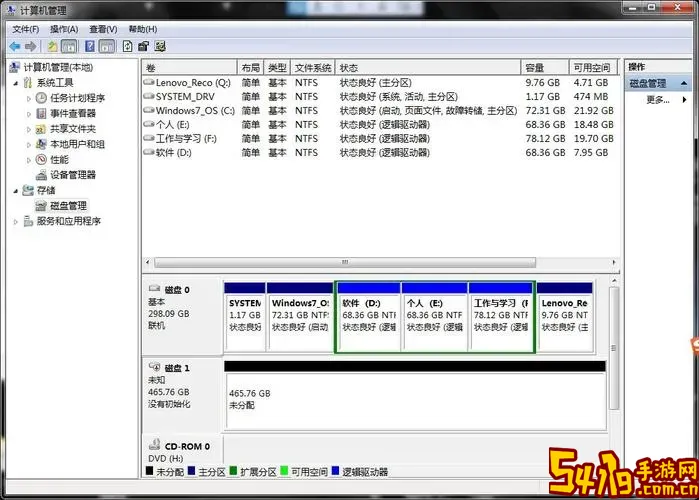Open 本地用户和组 tree item
699x500 pixels.
[x=77, y=144]
